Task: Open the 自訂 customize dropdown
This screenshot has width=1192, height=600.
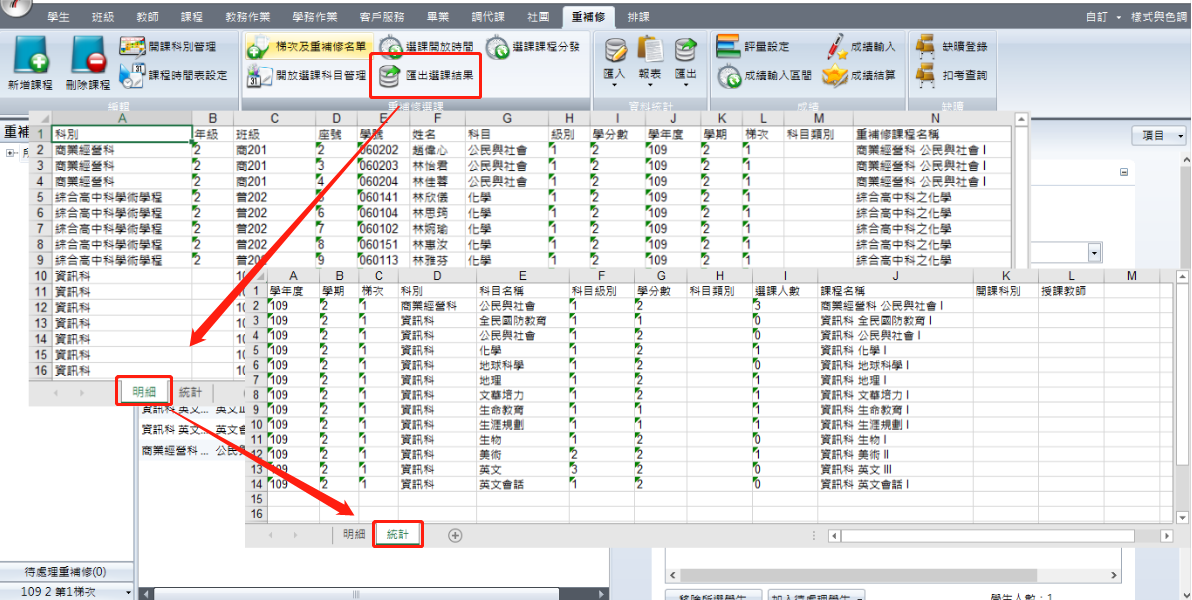Action: pos(1105,17)
